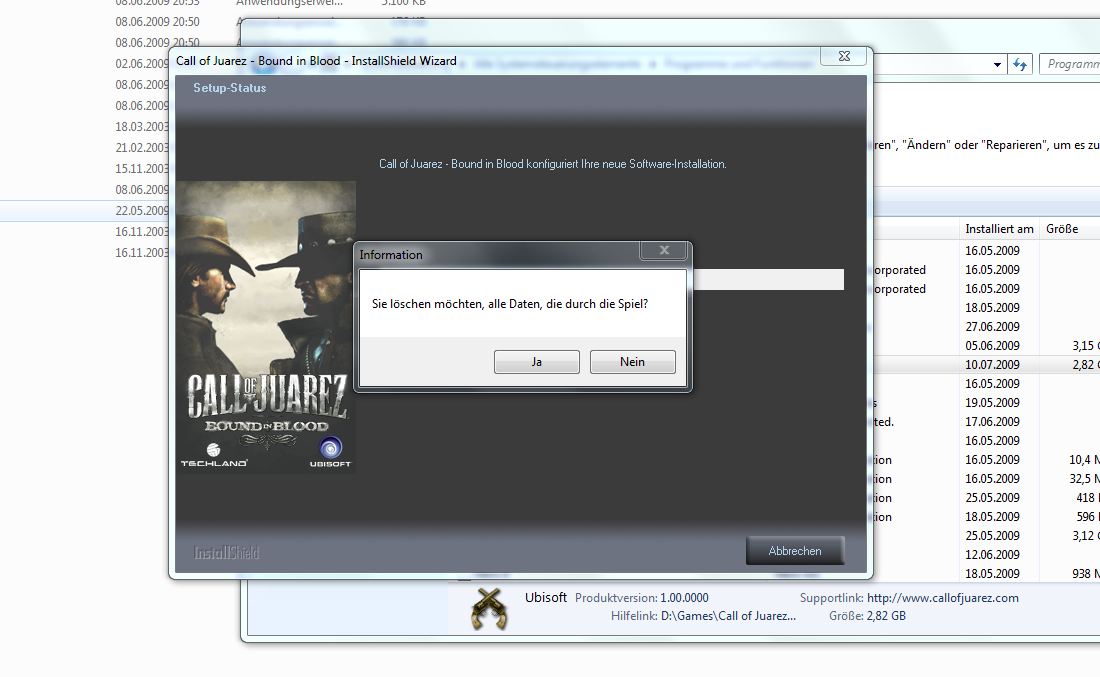Click the 'Ubisoft' publisher name in details pane

tap(546, 597)
